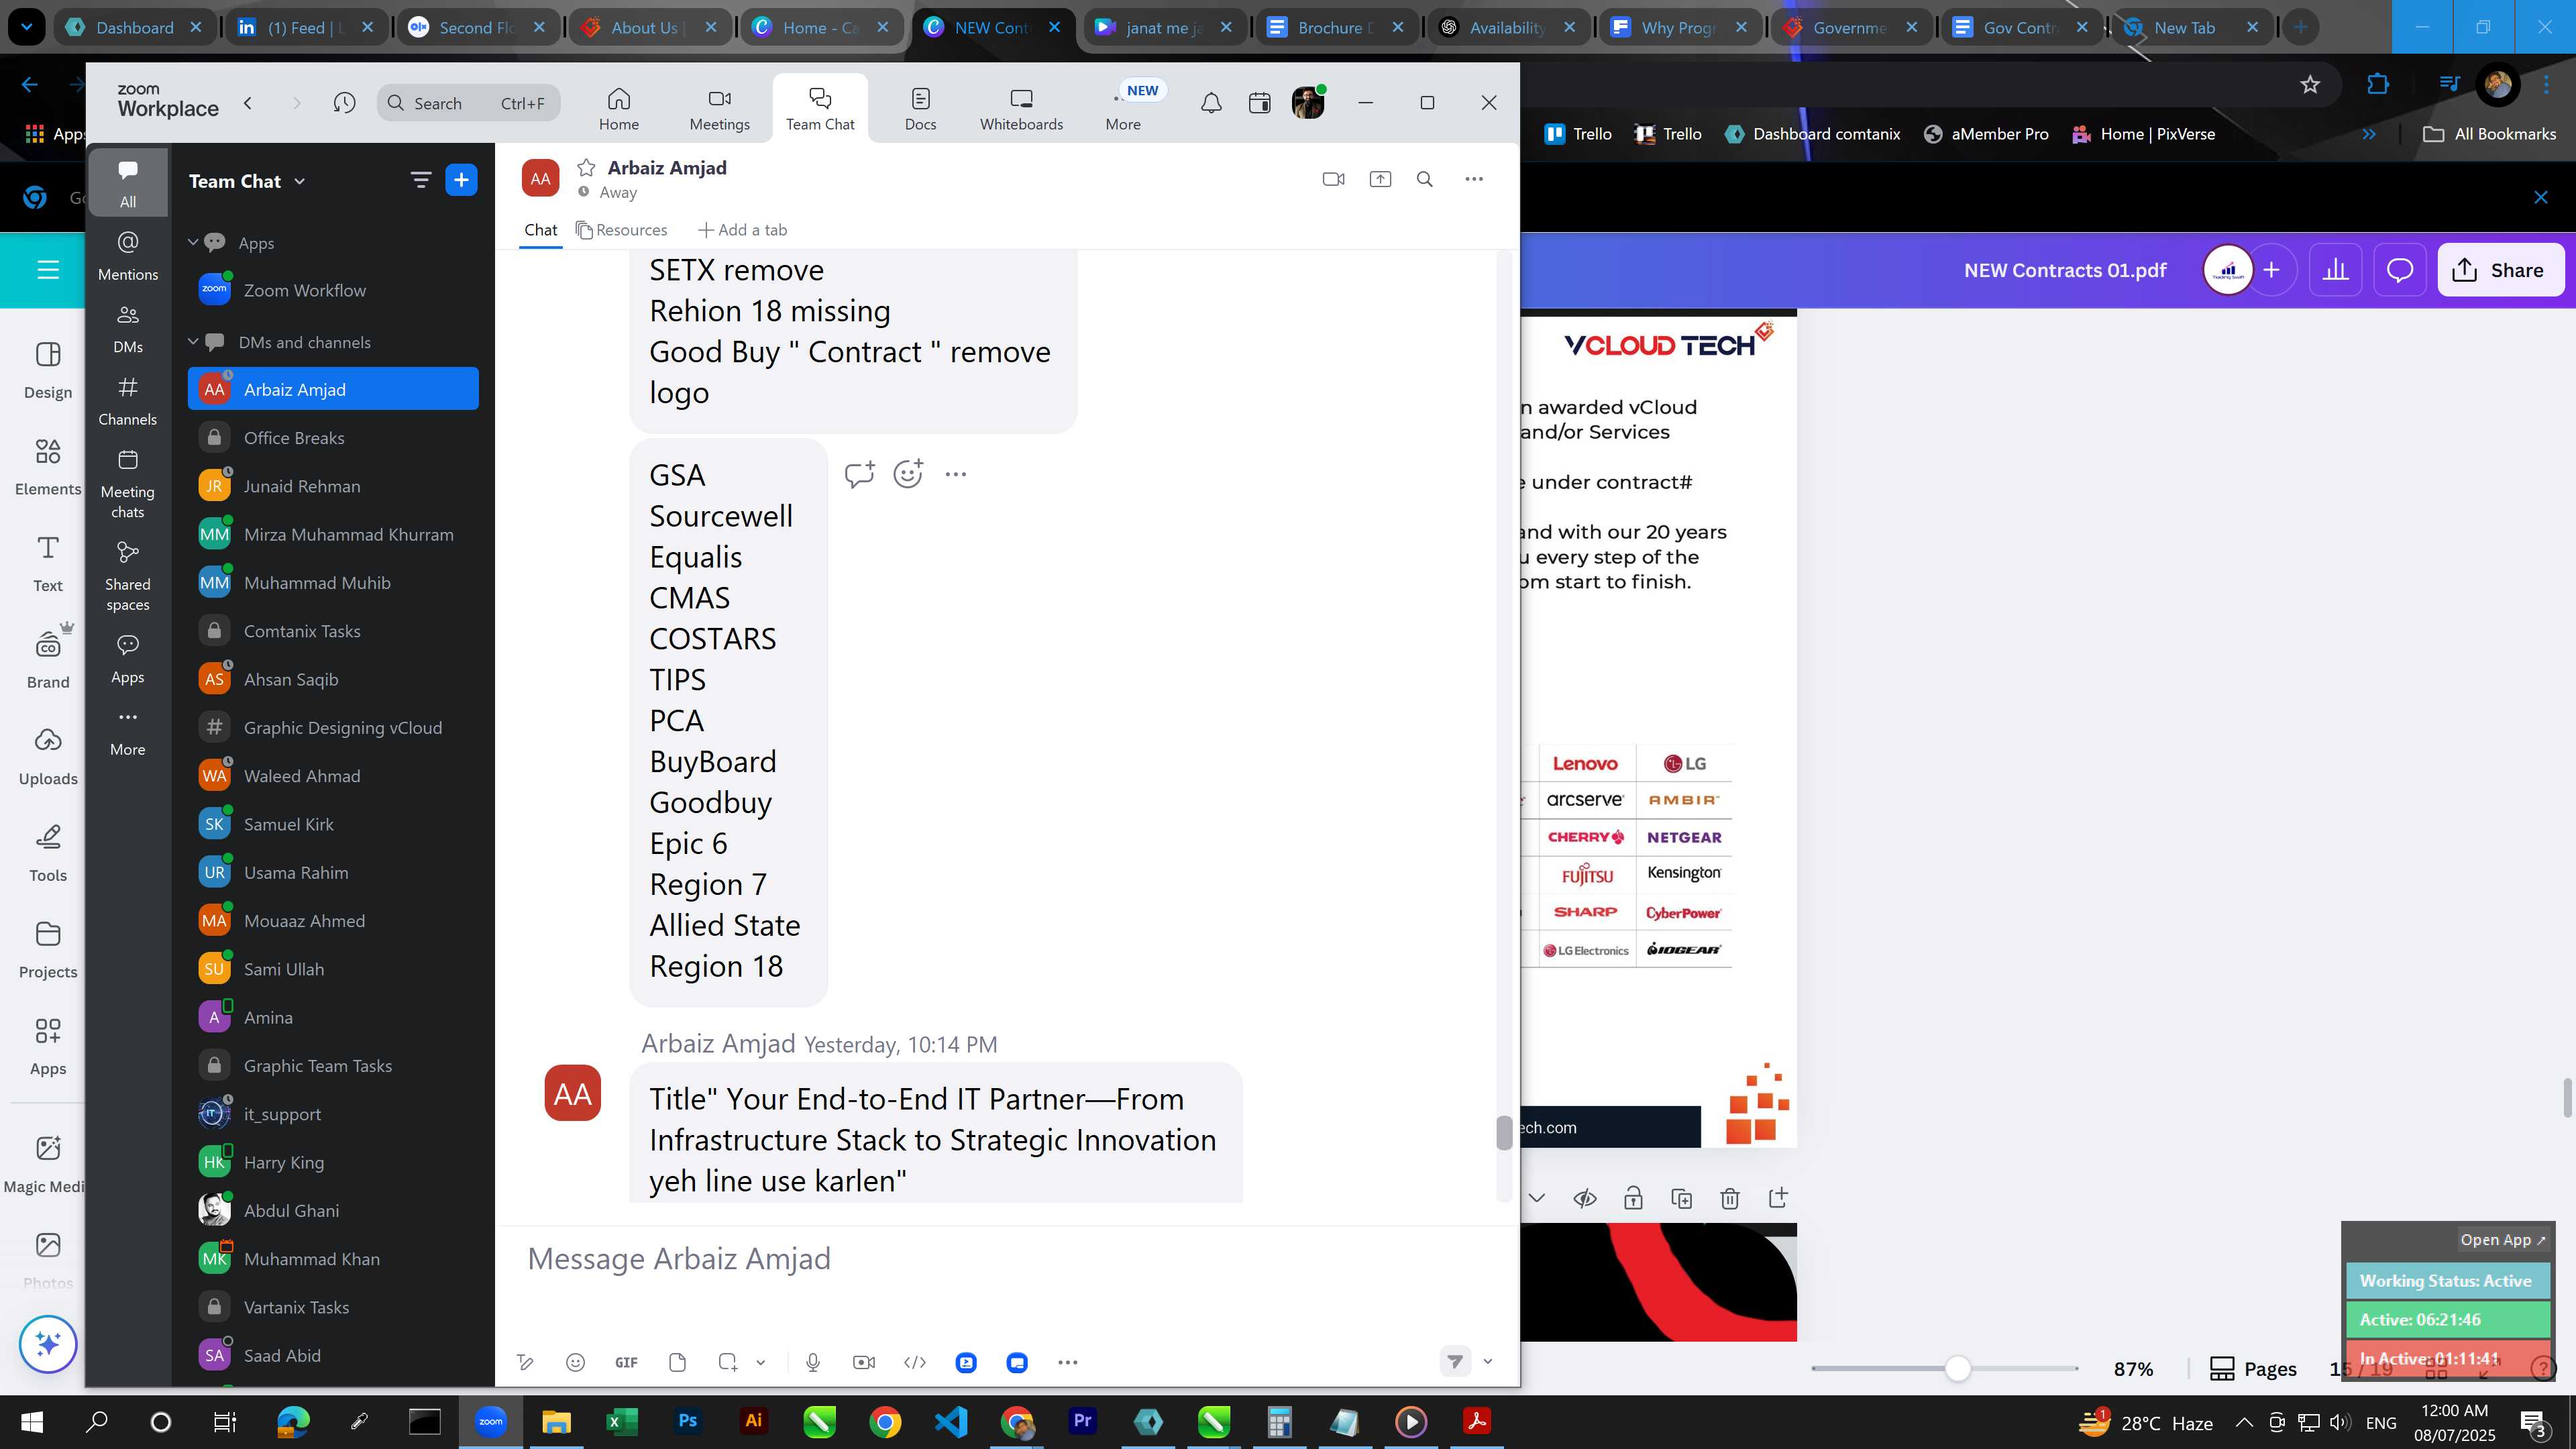Click screenshot capture icon in composer
This screenshot has width=2576, height=1449.
pos(728,1362)
